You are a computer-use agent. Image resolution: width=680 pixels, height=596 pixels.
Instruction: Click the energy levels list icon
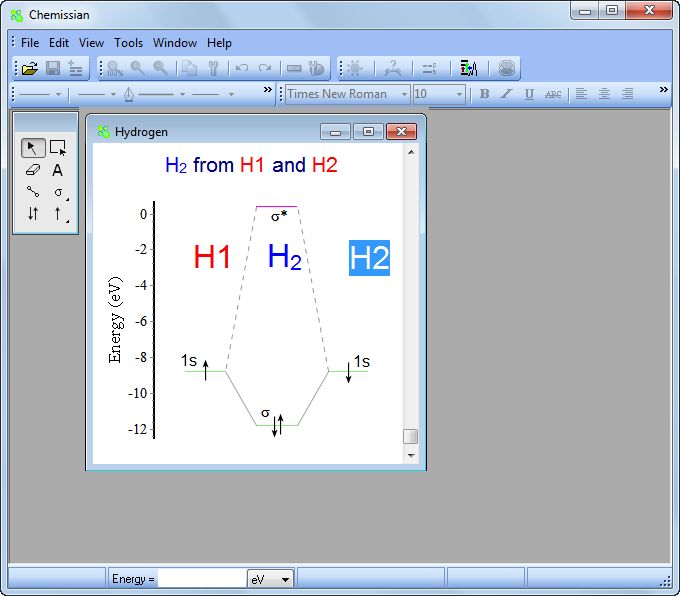coord(429,69)
